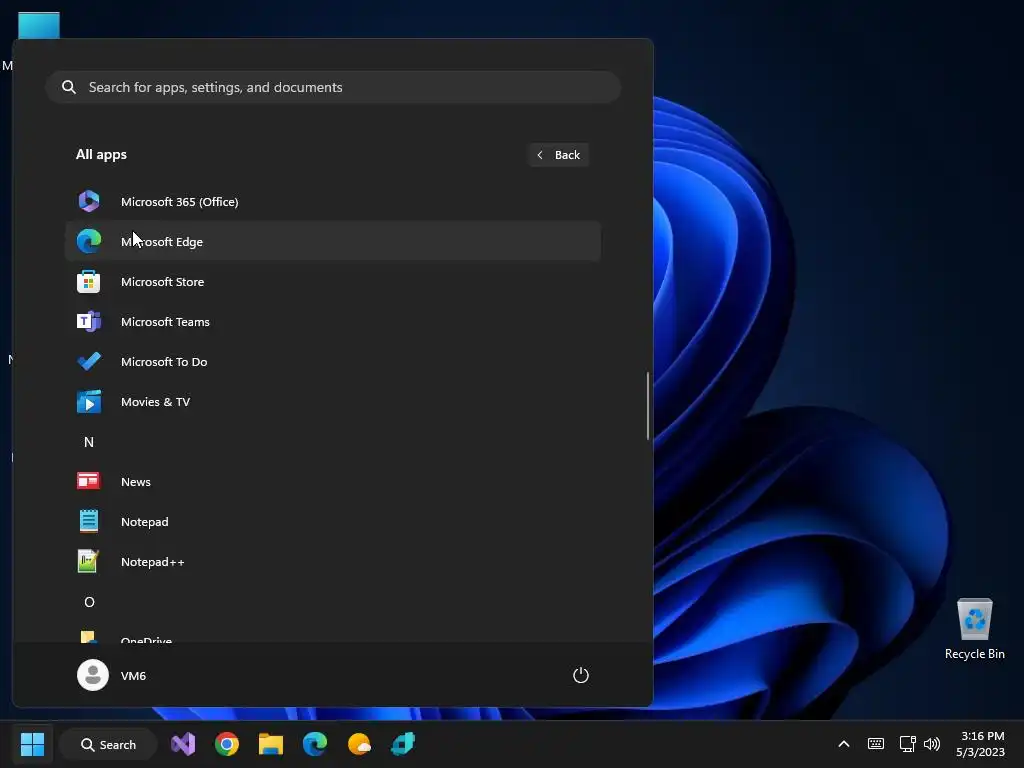This screenshot has width=1024, height=768.
Task: Click the Back button in All apps
Action: [x=558, y=155]
